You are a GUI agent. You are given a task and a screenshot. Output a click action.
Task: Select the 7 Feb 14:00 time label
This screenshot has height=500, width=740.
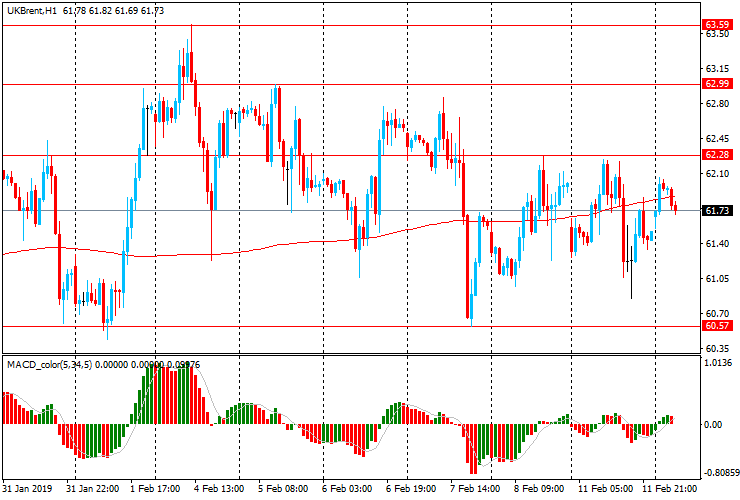475,489
